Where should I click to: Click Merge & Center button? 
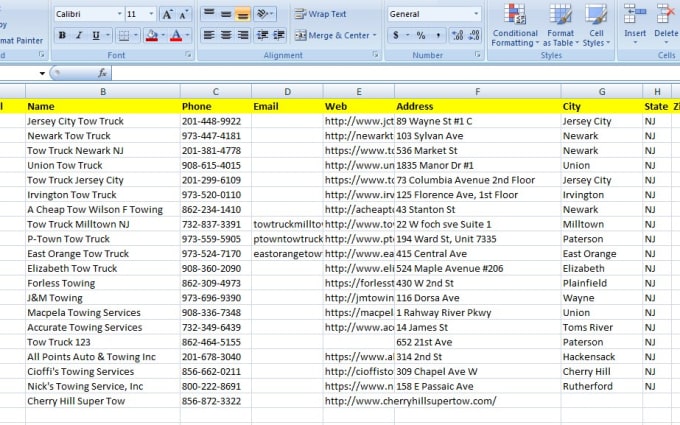(332, 35)
